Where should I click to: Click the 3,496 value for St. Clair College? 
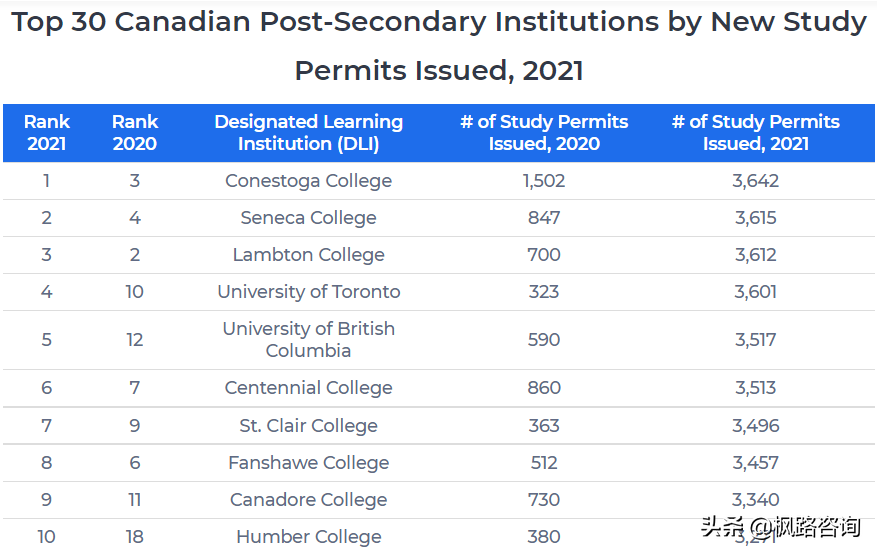[755, 426]
